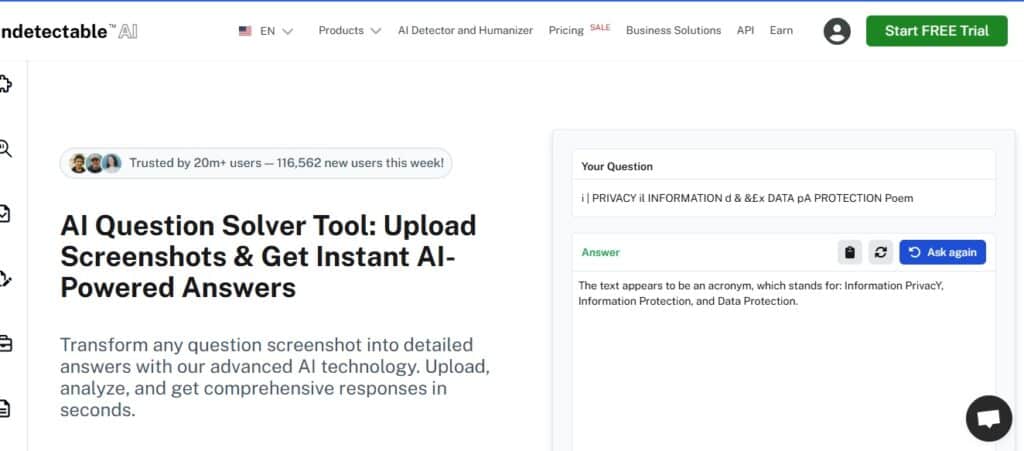Click the Ask again button

click(x=942, y=252)
